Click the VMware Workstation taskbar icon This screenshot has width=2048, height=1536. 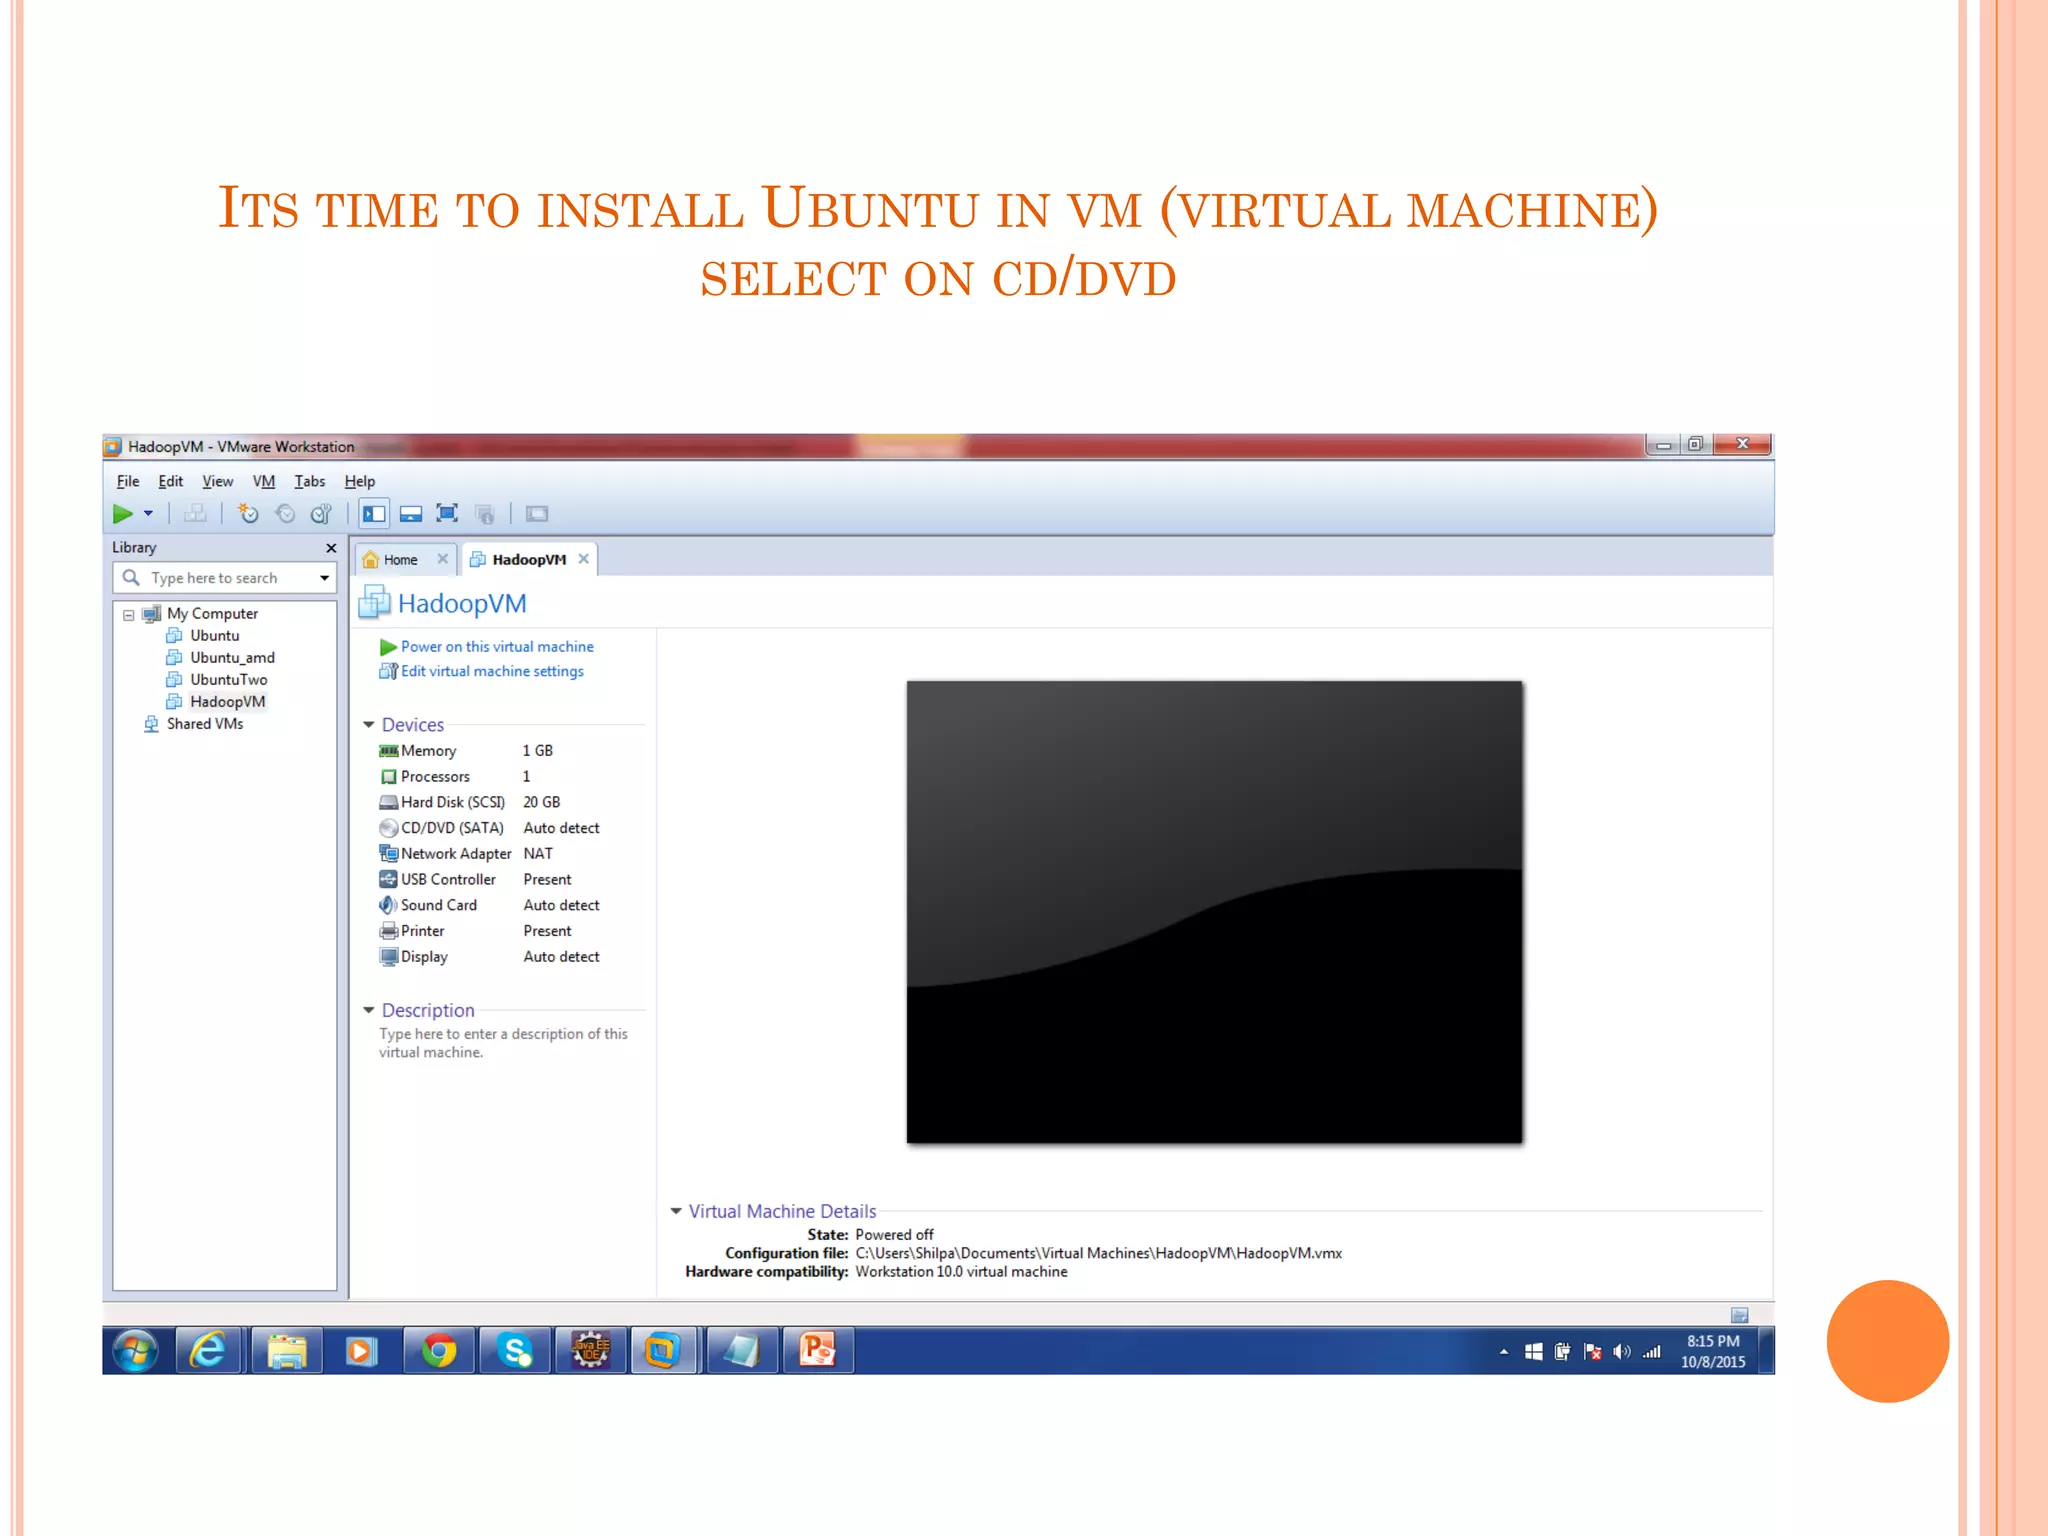[662, 1351]
